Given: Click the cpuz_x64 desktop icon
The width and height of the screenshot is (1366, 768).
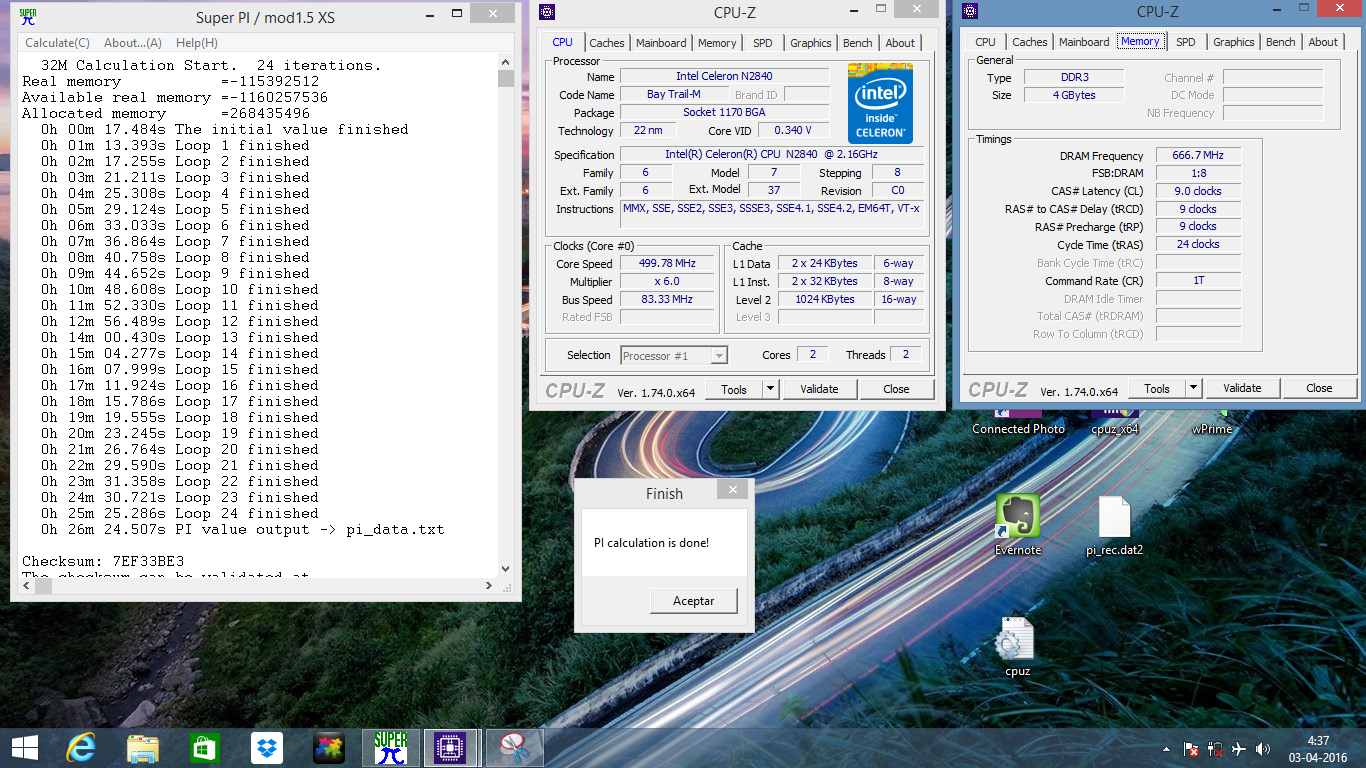Looking at the screenshot, I should (x=1114, y=421).
